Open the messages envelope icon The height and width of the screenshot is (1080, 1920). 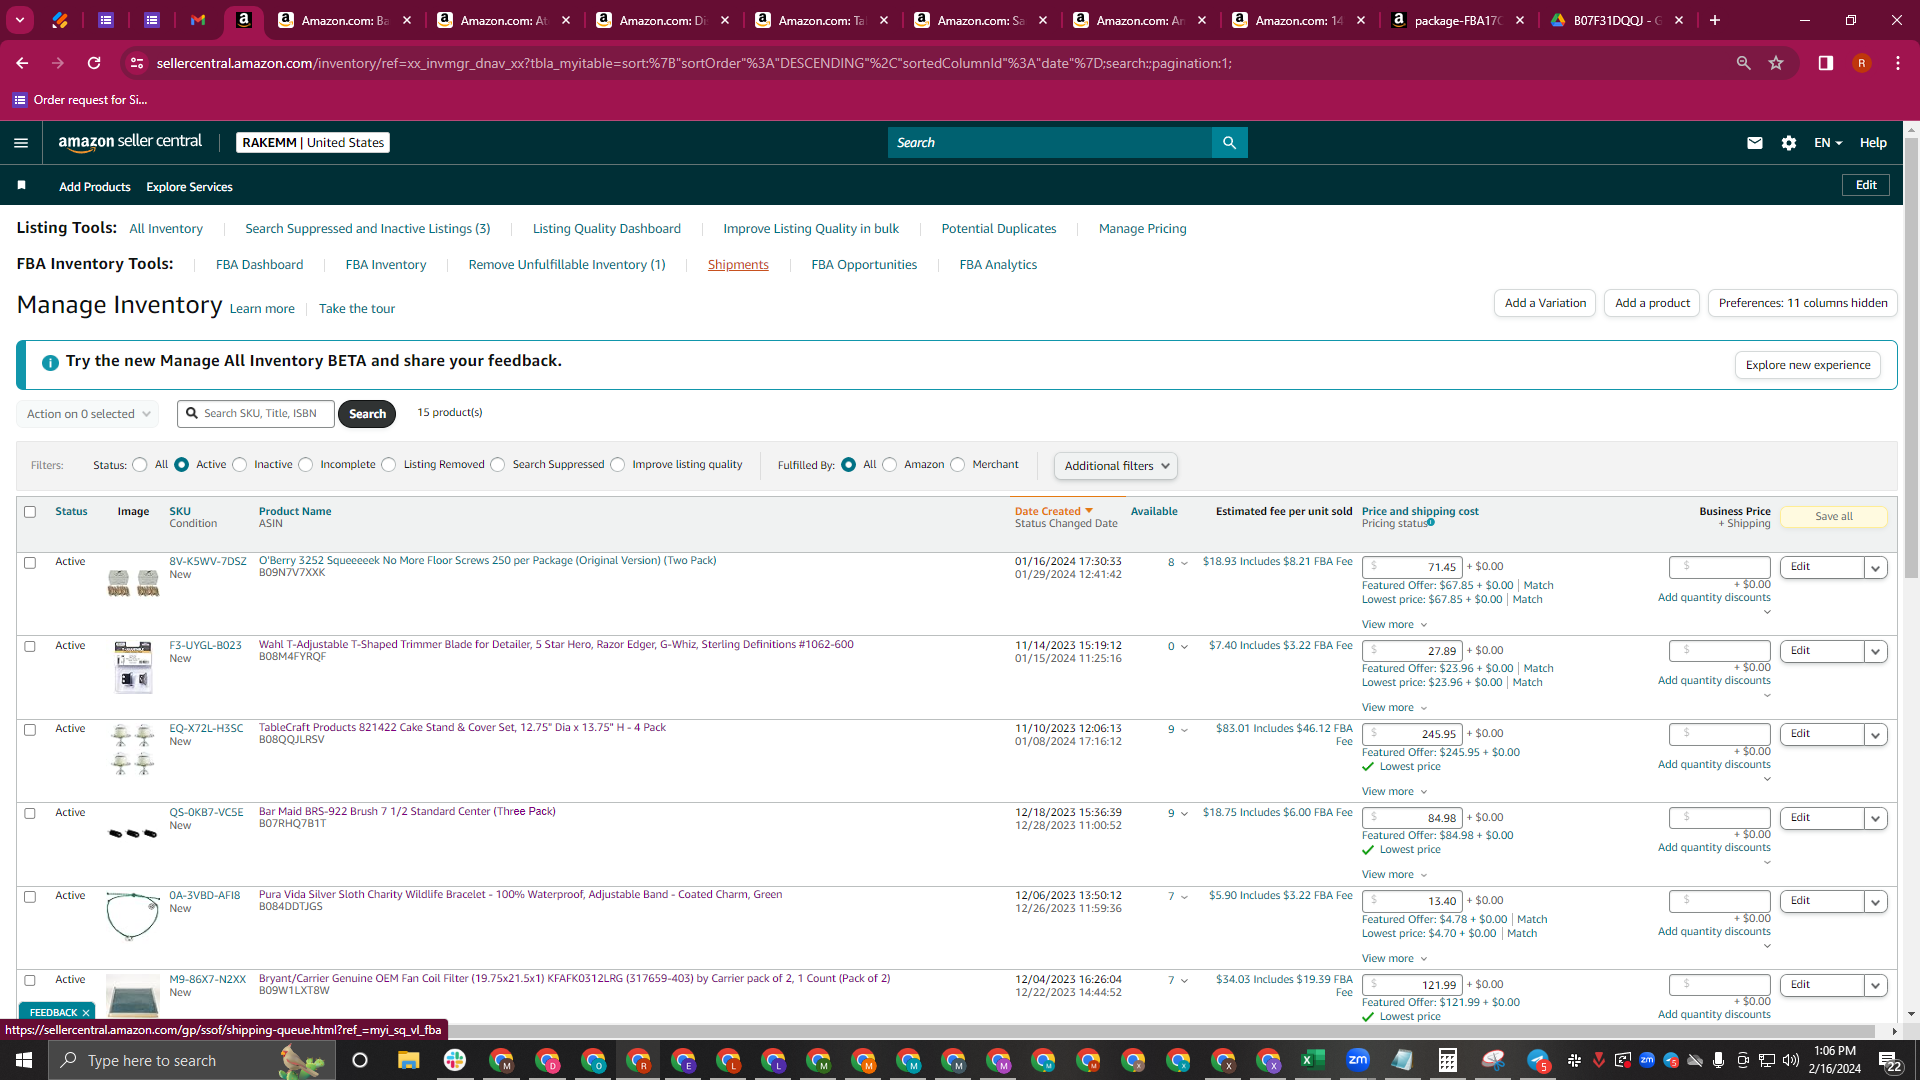pyautogui.click(x=1754, y=143)
